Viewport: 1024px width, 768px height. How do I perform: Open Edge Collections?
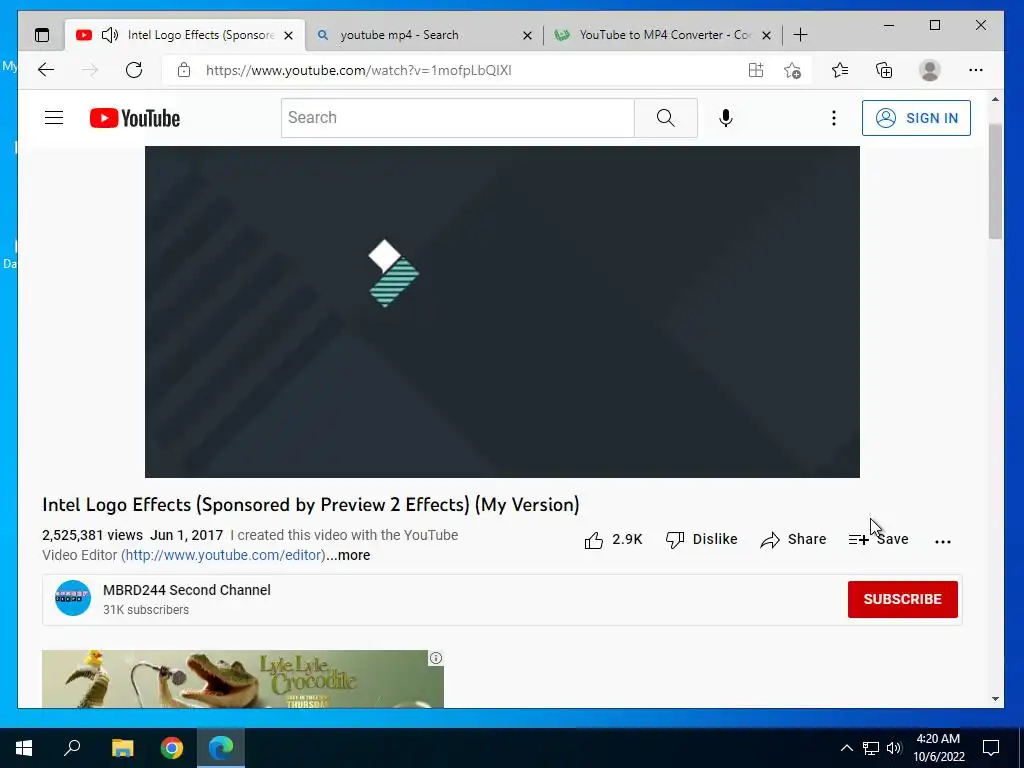884,70
